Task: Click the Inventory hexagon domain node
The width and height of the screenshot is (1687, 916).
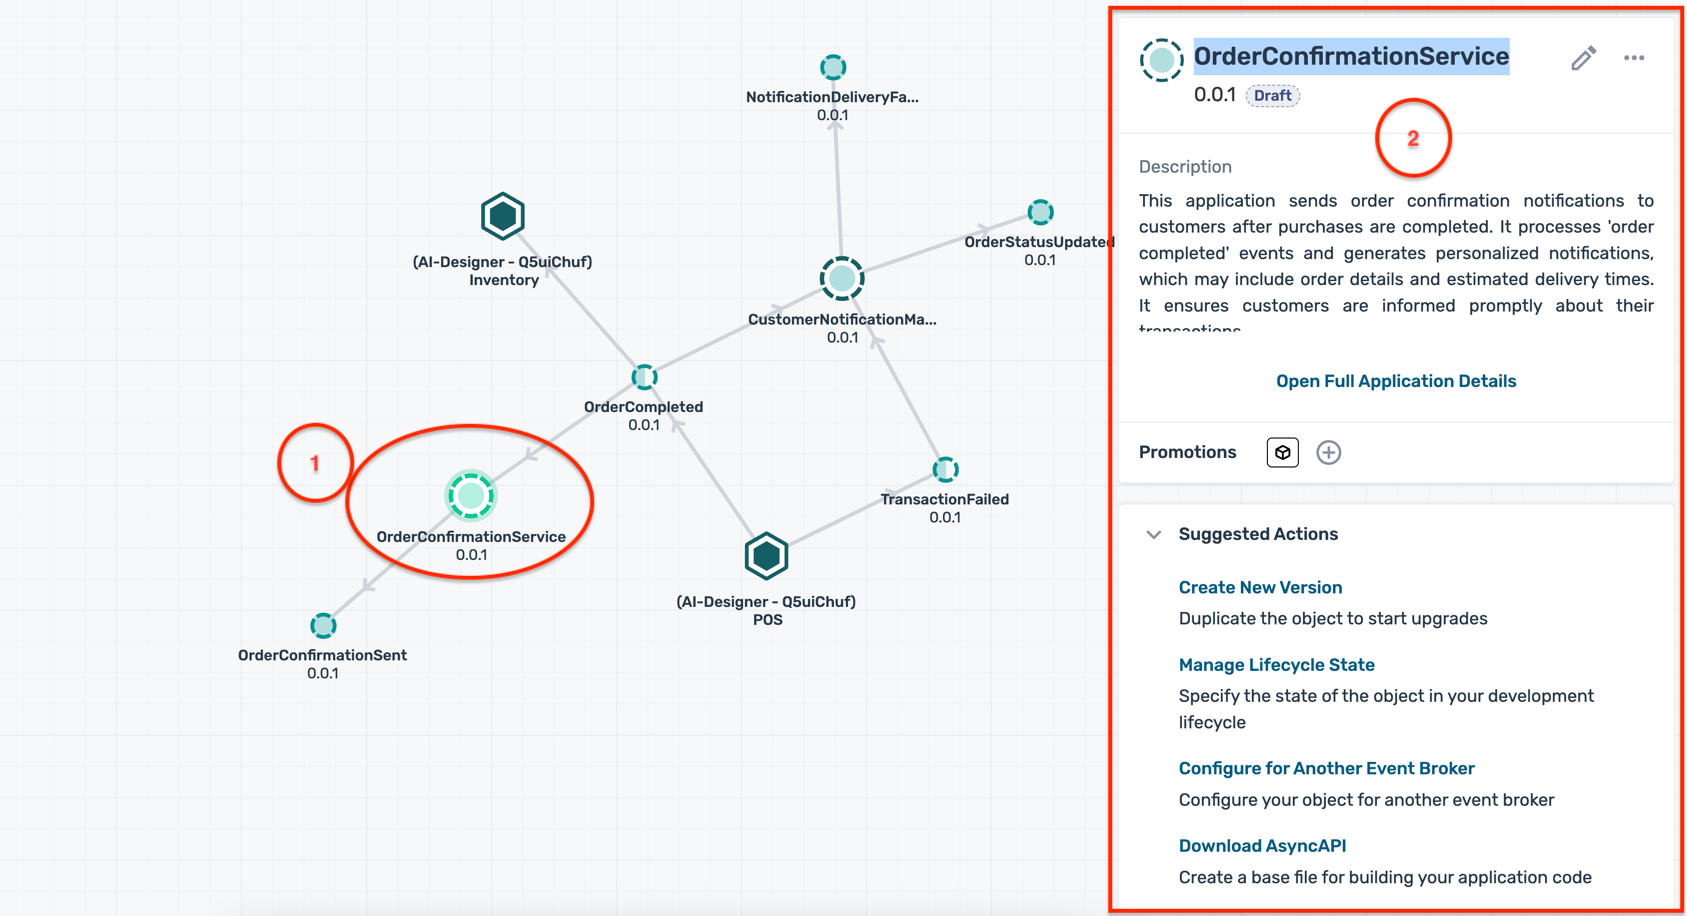Action: pyautogui.click(x=503, y=216)
